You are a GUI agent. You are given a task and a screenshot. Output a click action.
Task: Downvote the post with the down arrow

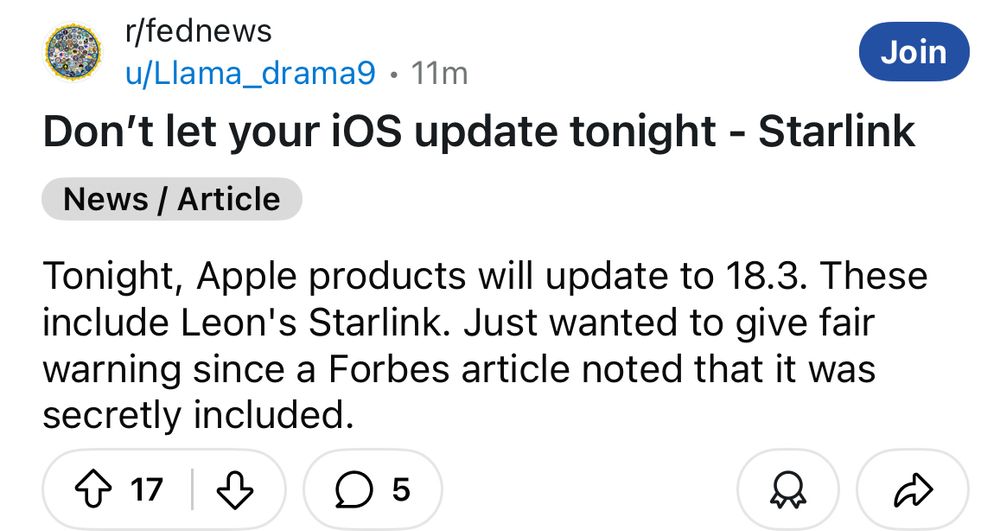tap(235, 490)
